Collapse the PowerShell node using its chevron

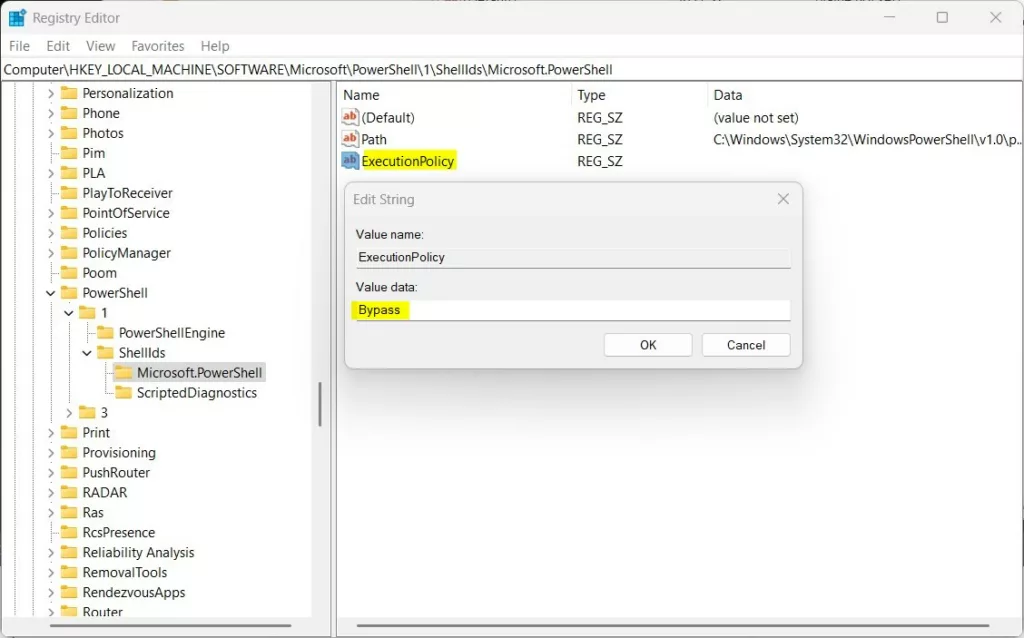(50, 292)
